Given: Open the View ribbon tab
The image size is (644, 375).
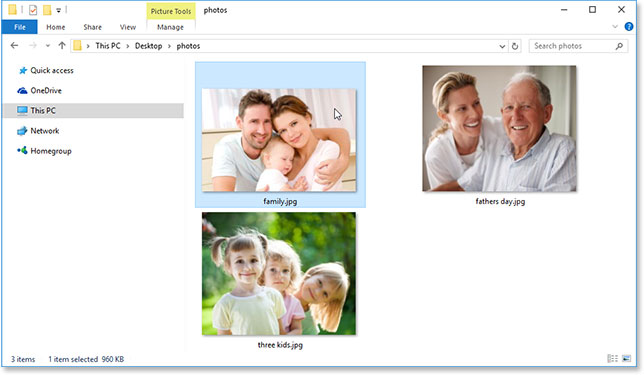Looking at the screenshot, I should tap(128, 27).
